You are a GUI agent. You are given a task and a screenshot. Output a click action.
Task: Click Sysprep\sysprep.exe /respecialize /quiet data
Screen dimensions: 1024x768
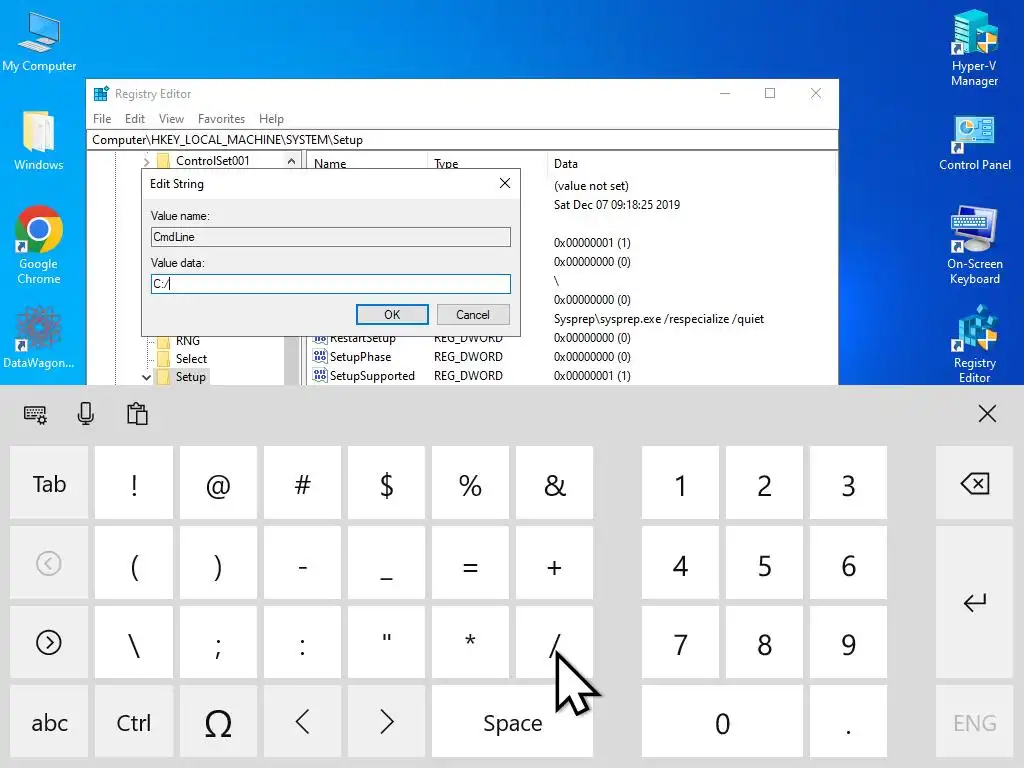(658, 319)
